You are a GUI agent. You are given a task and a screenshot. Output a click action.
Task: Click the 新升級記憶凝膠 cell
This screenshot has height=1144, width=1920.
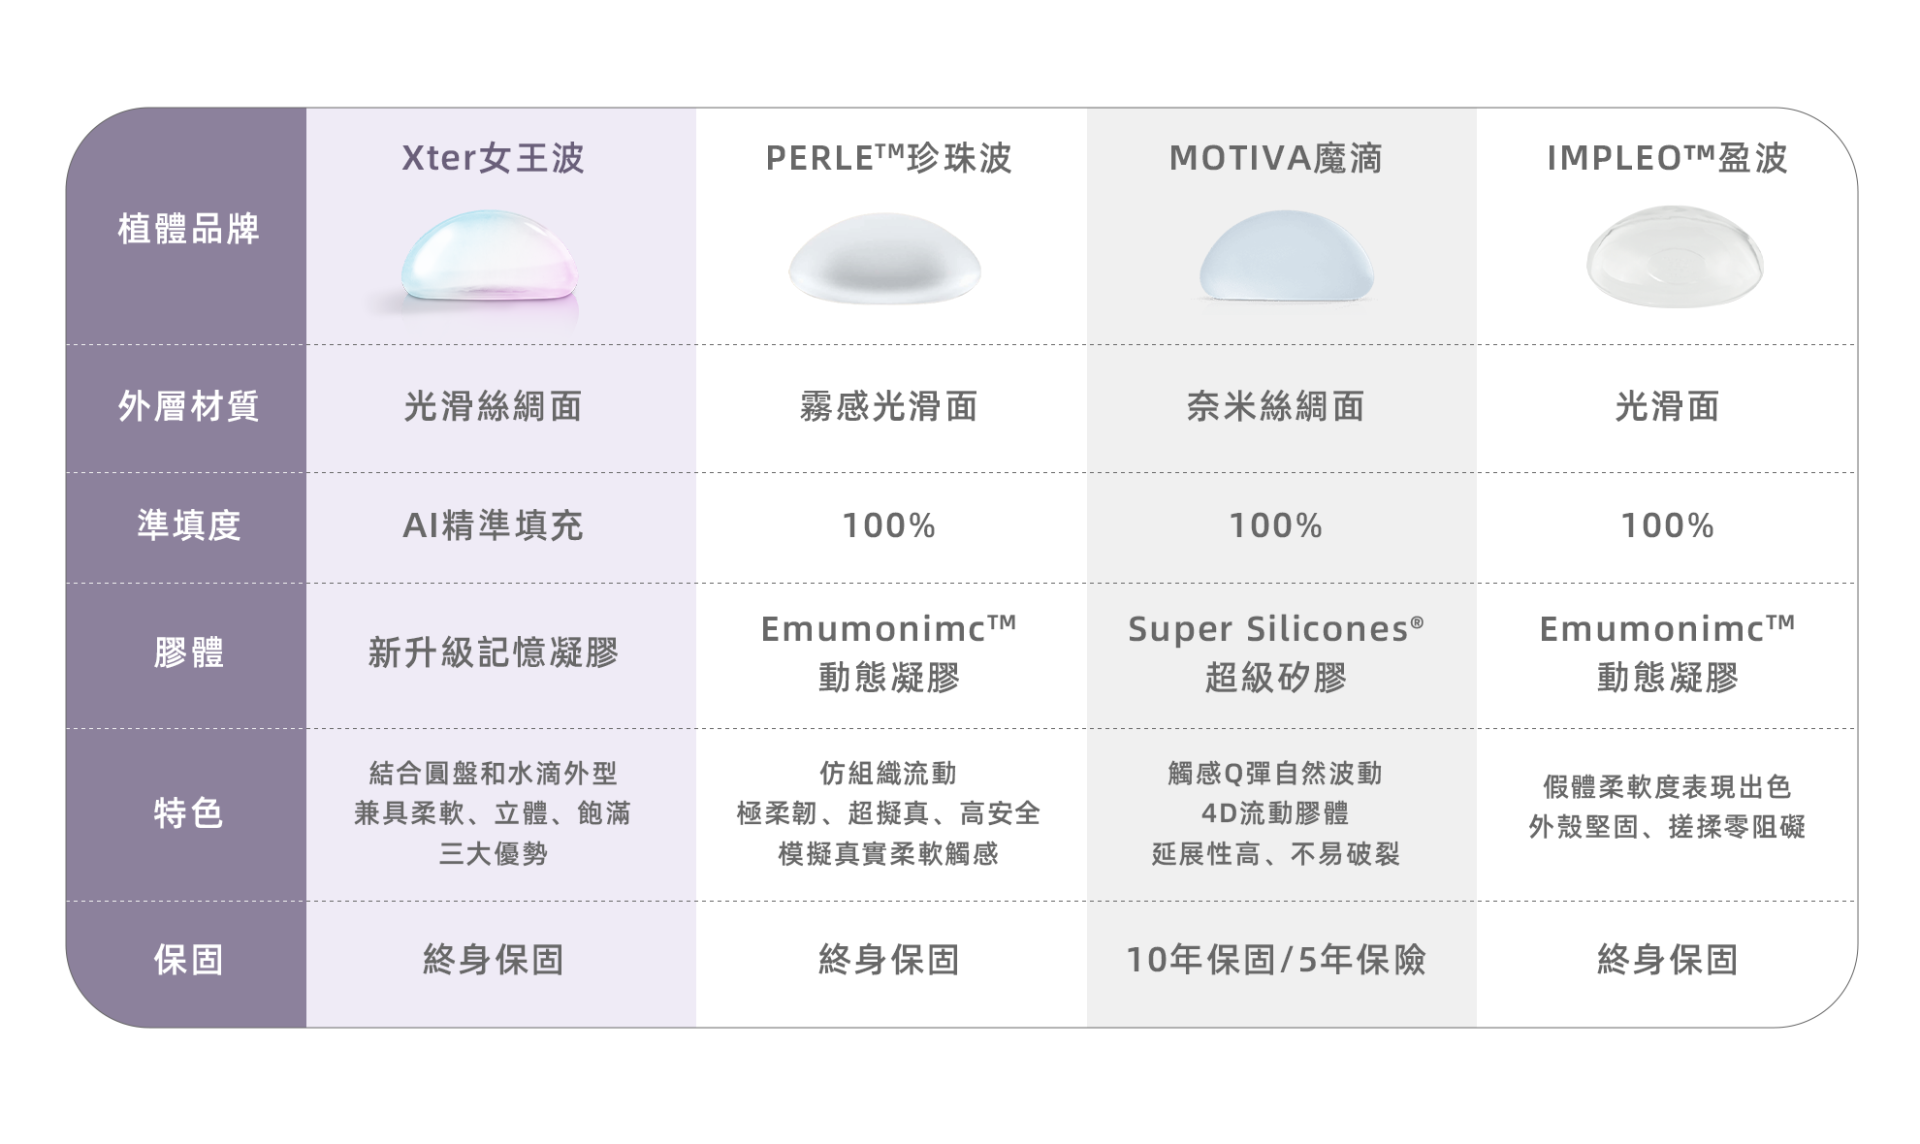[493, 653]
